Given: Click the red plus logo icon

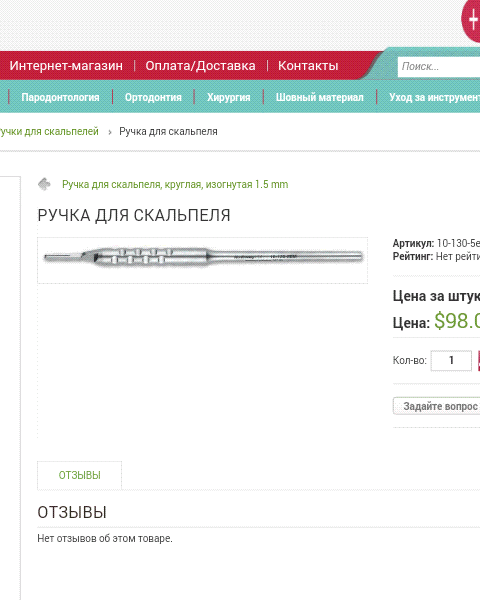Looking at the screenshot, I should tap(471, 21).
